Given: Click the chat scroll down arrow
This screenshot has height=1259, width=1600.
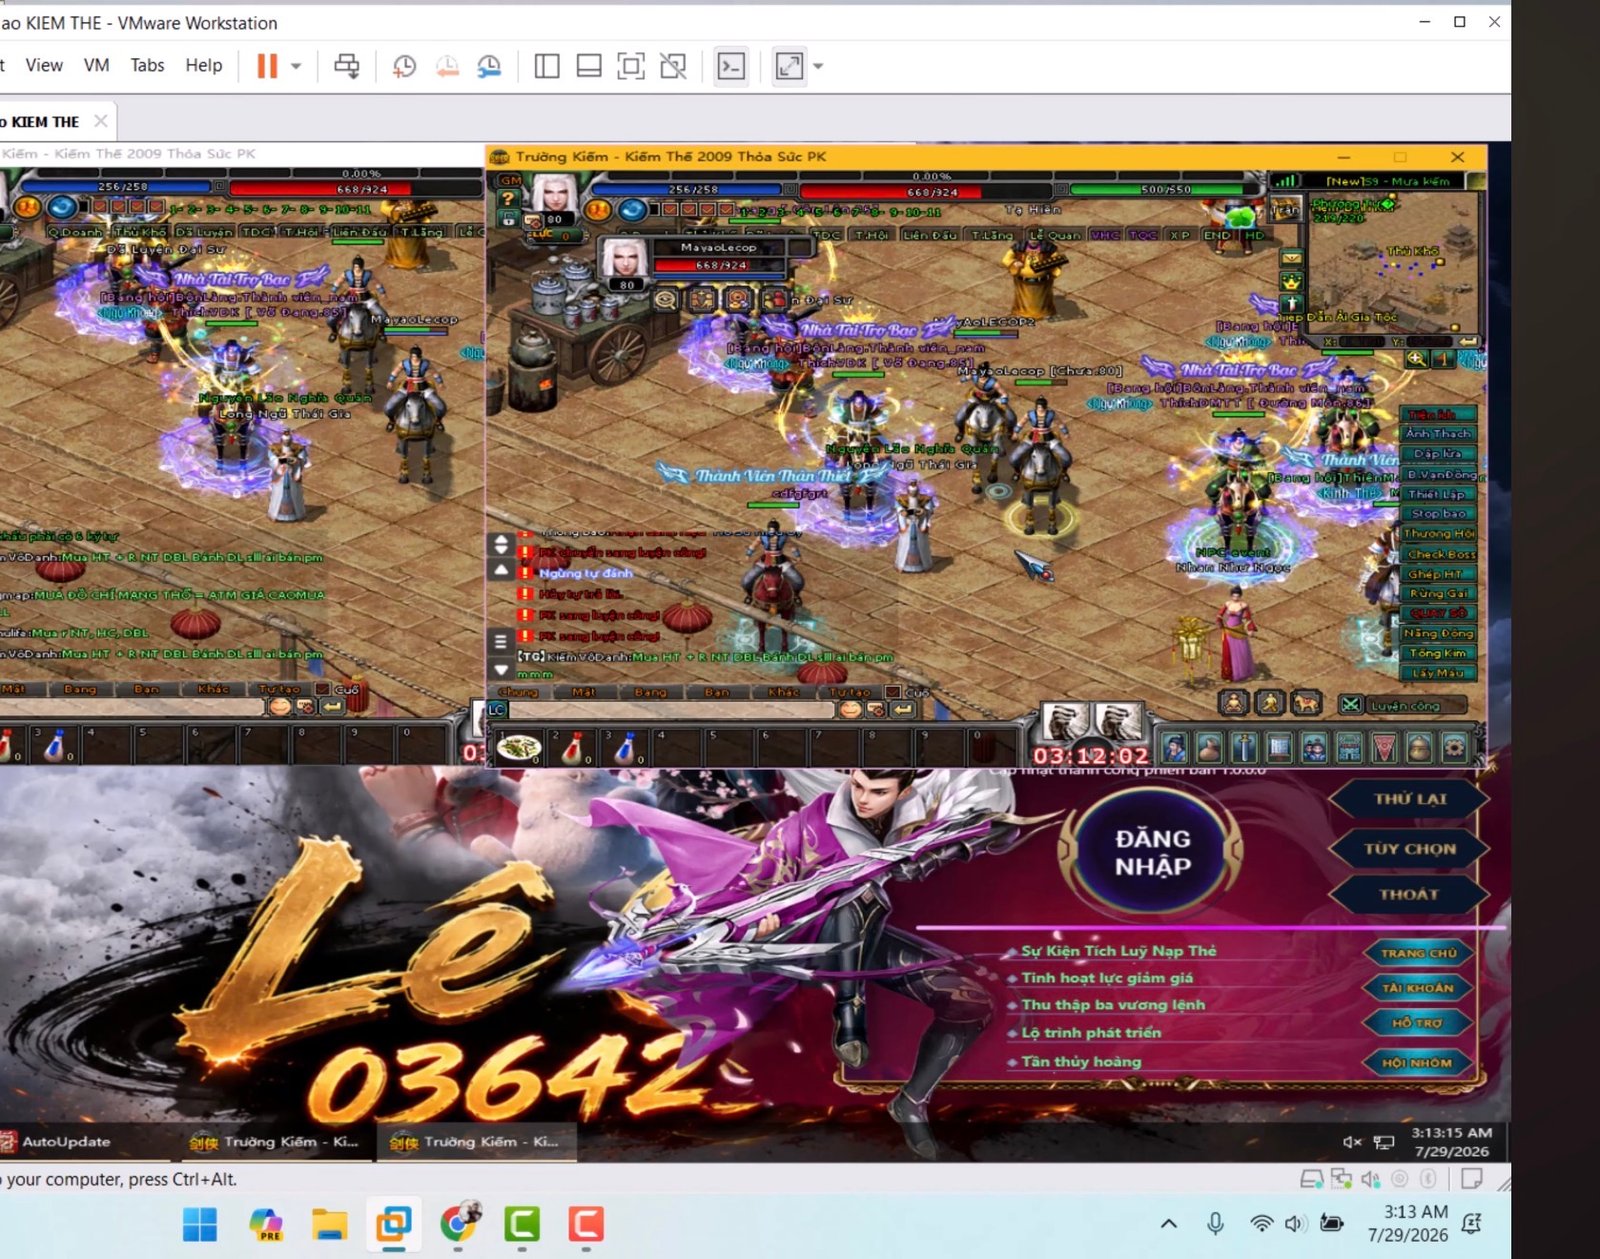Looking at the screenshot, I should click(502, 669).
